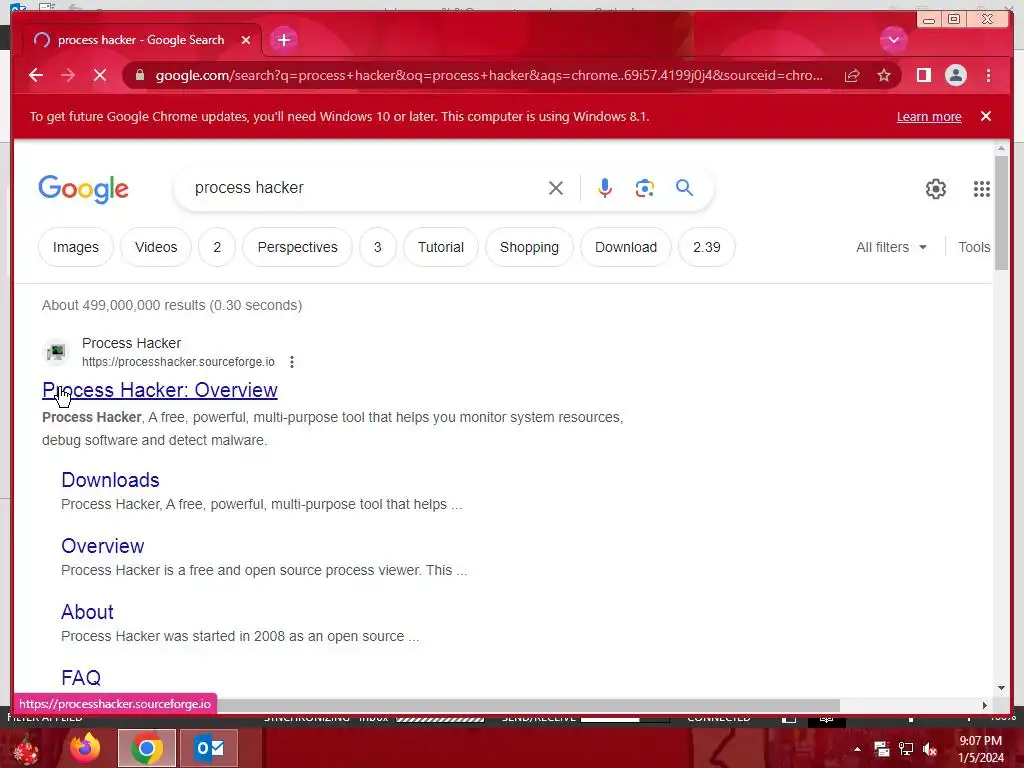Open the tab search dropdown arrow

pyautogui.click(x=893, y=40)
